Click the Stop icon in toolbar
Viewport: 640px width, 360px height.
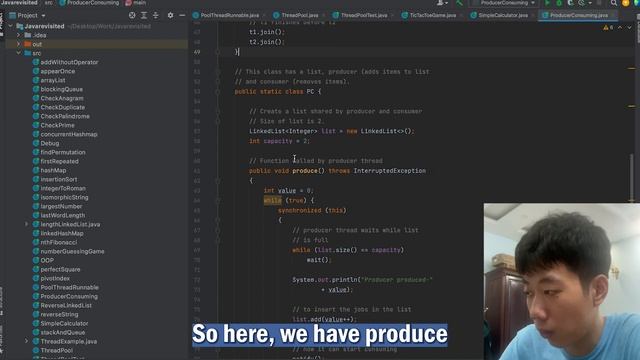(599, 3)
